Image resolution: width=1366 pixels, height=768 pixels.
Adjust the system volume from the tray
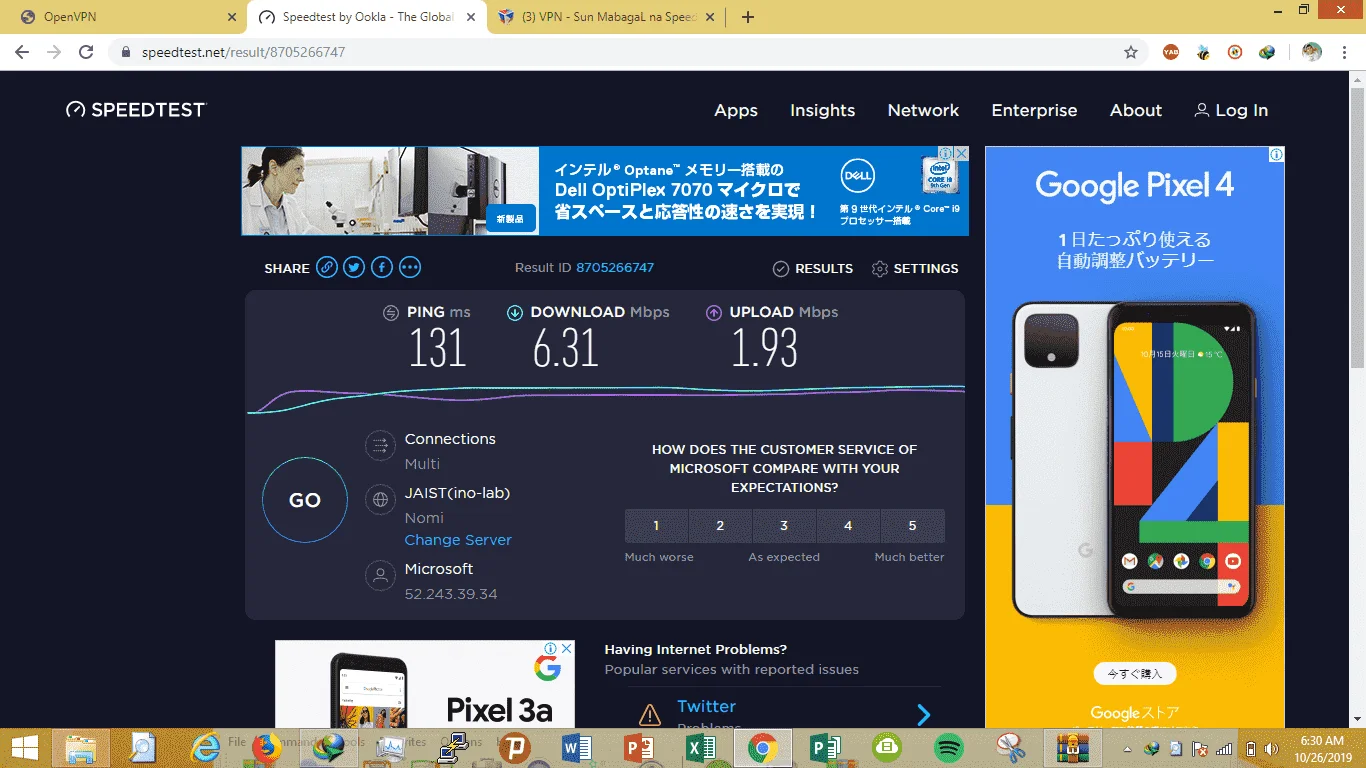1271,748
